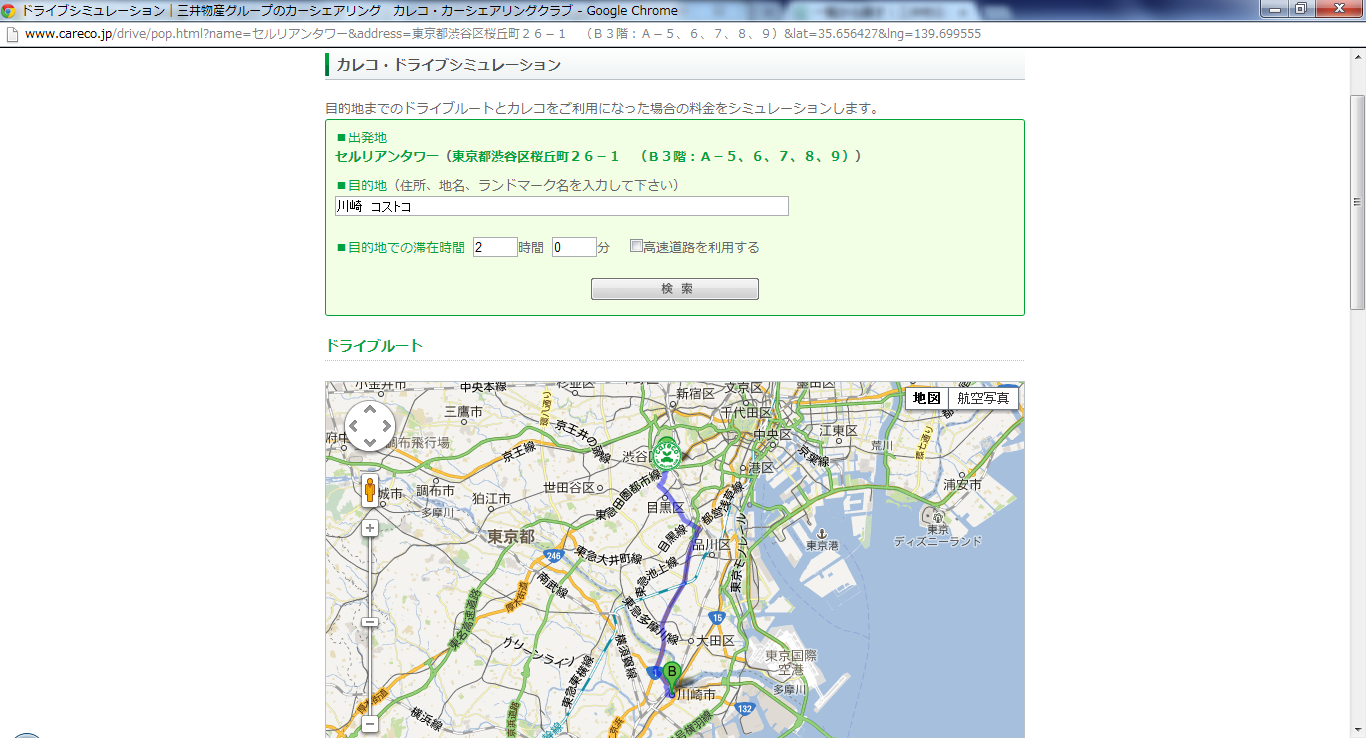The image size is (1366, 738).
Task: Switch map to 航空写真 view
Action: coord(983,398)
